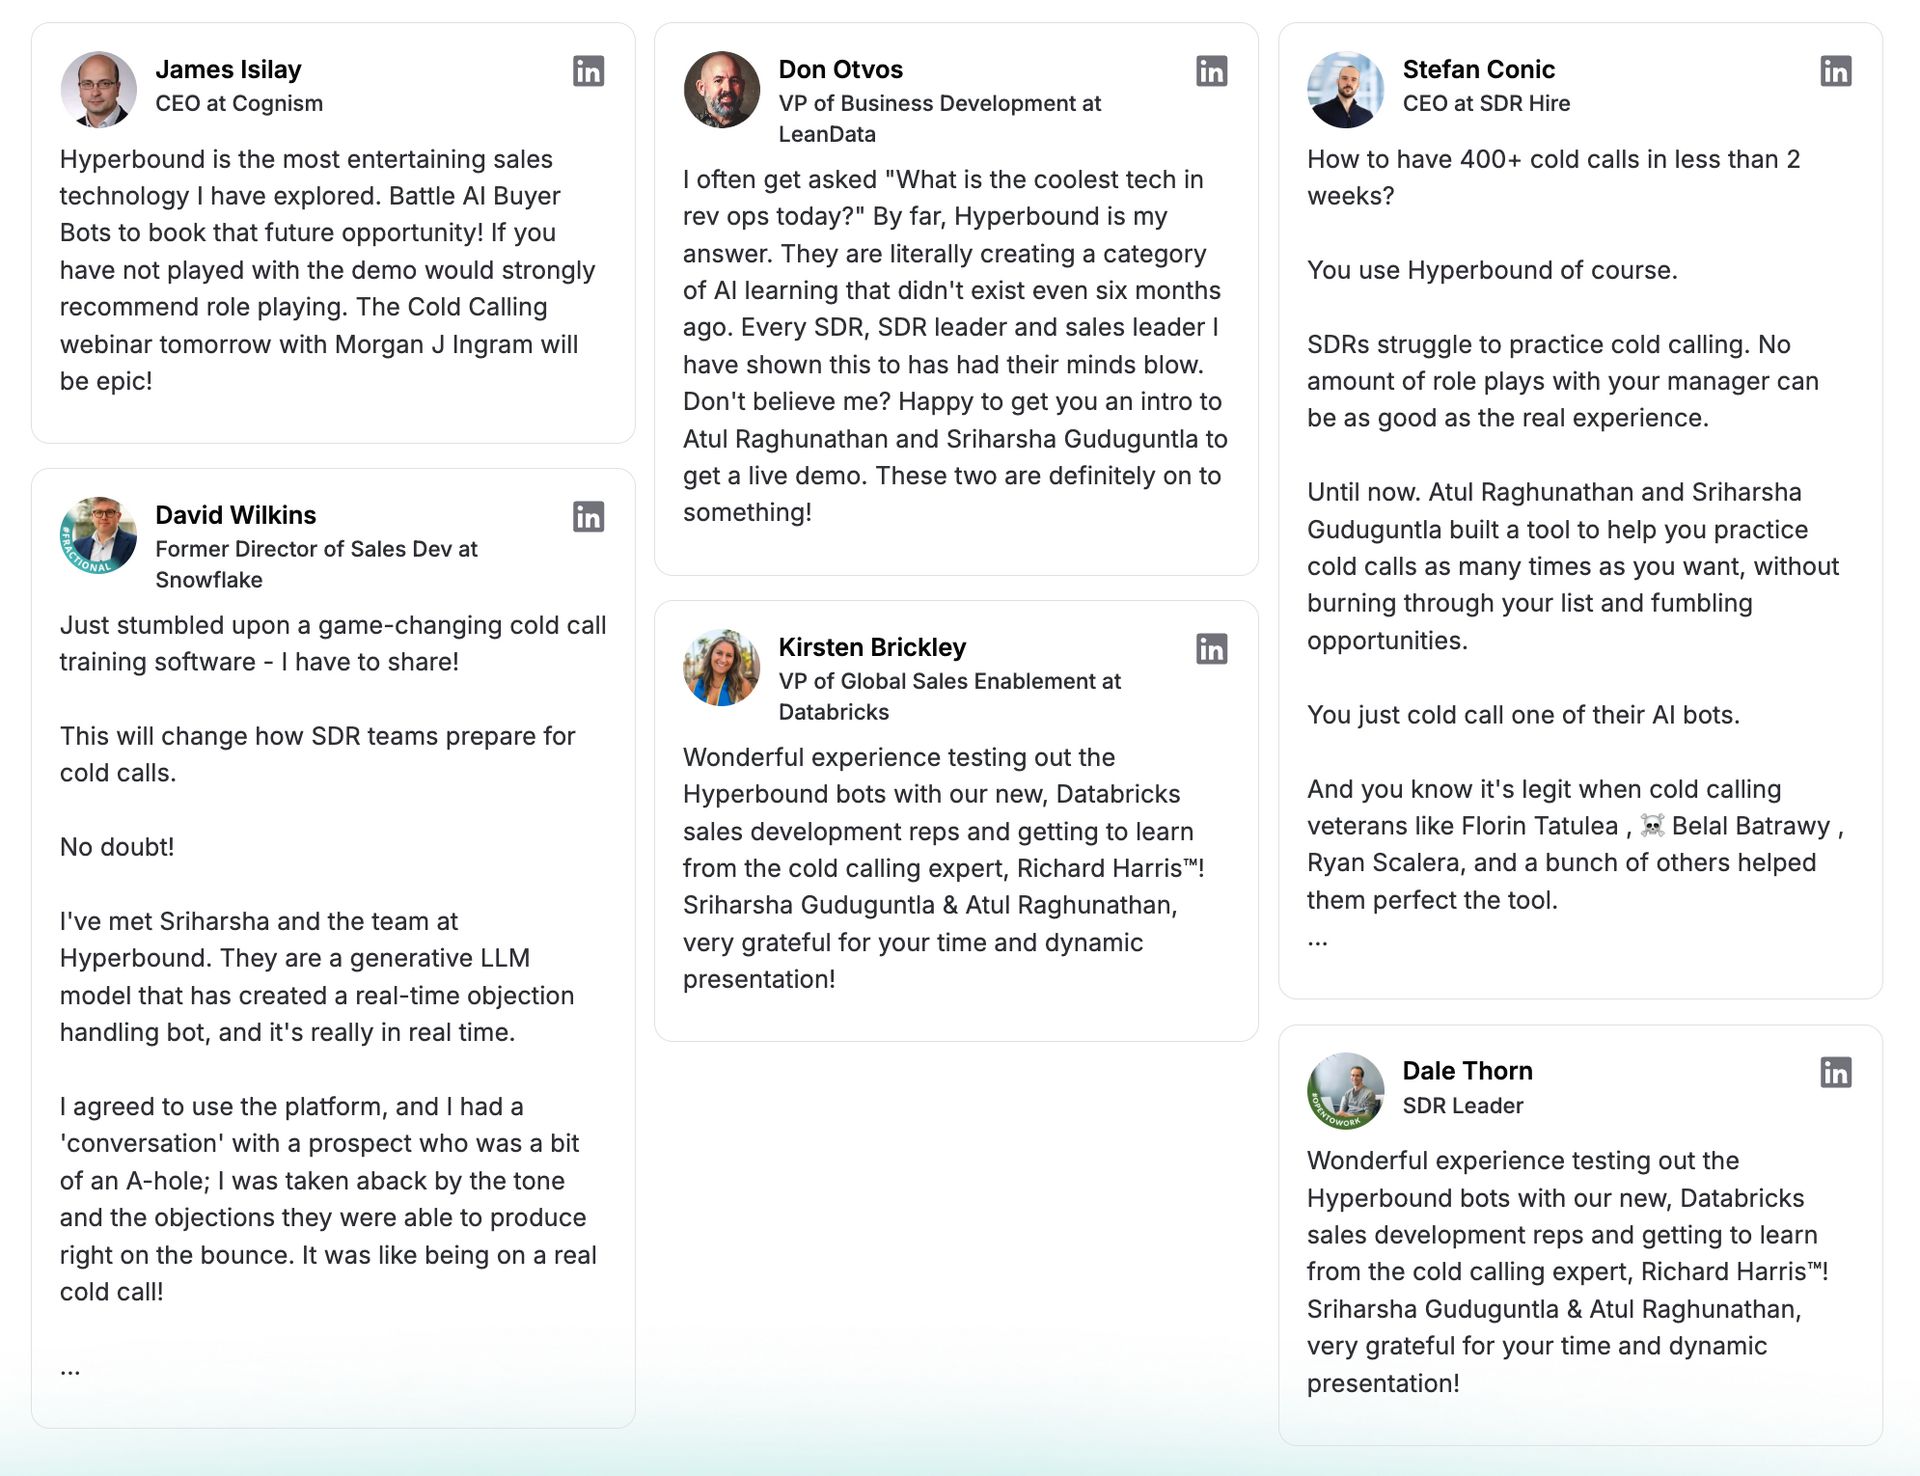Select the Kirsten Brickley name heading
This screenshot has width=1920, height=1476.
point(872,647)
